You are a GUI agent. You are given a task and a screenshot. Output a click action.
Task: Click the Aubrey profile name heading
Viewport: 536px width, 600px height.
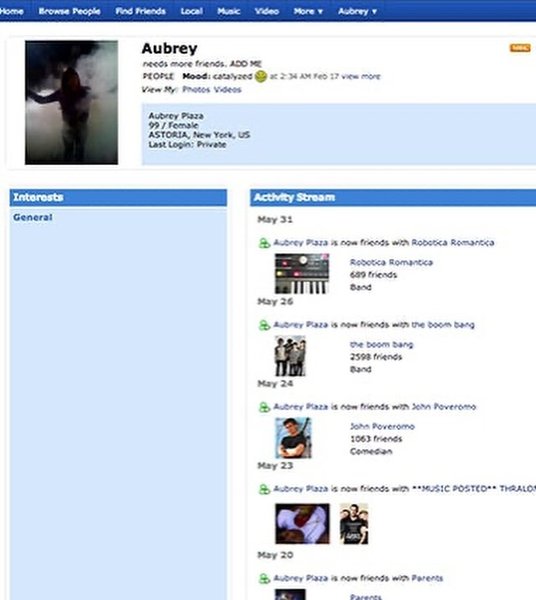pyautogui.click(x=169, y=49)
